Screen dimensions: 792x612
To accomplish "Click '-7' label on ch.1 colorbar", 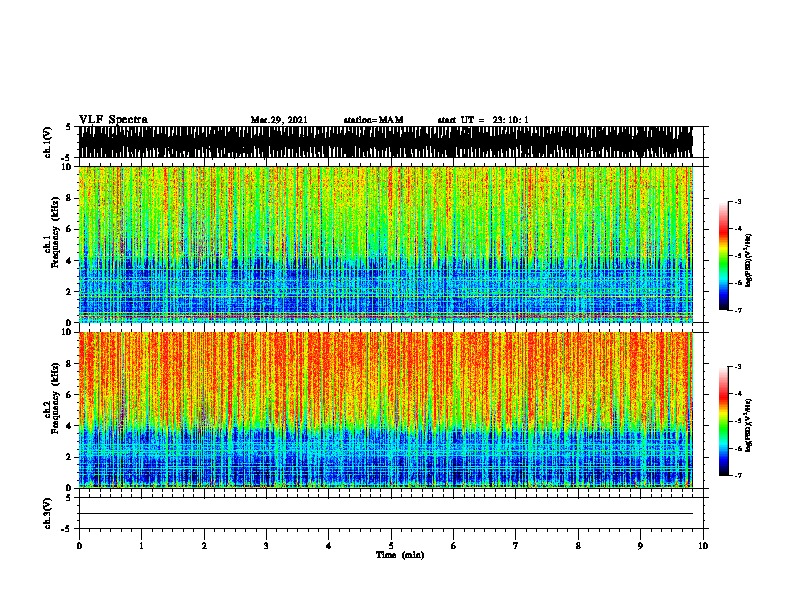I will pyautogui.click(x=737, y=310).
